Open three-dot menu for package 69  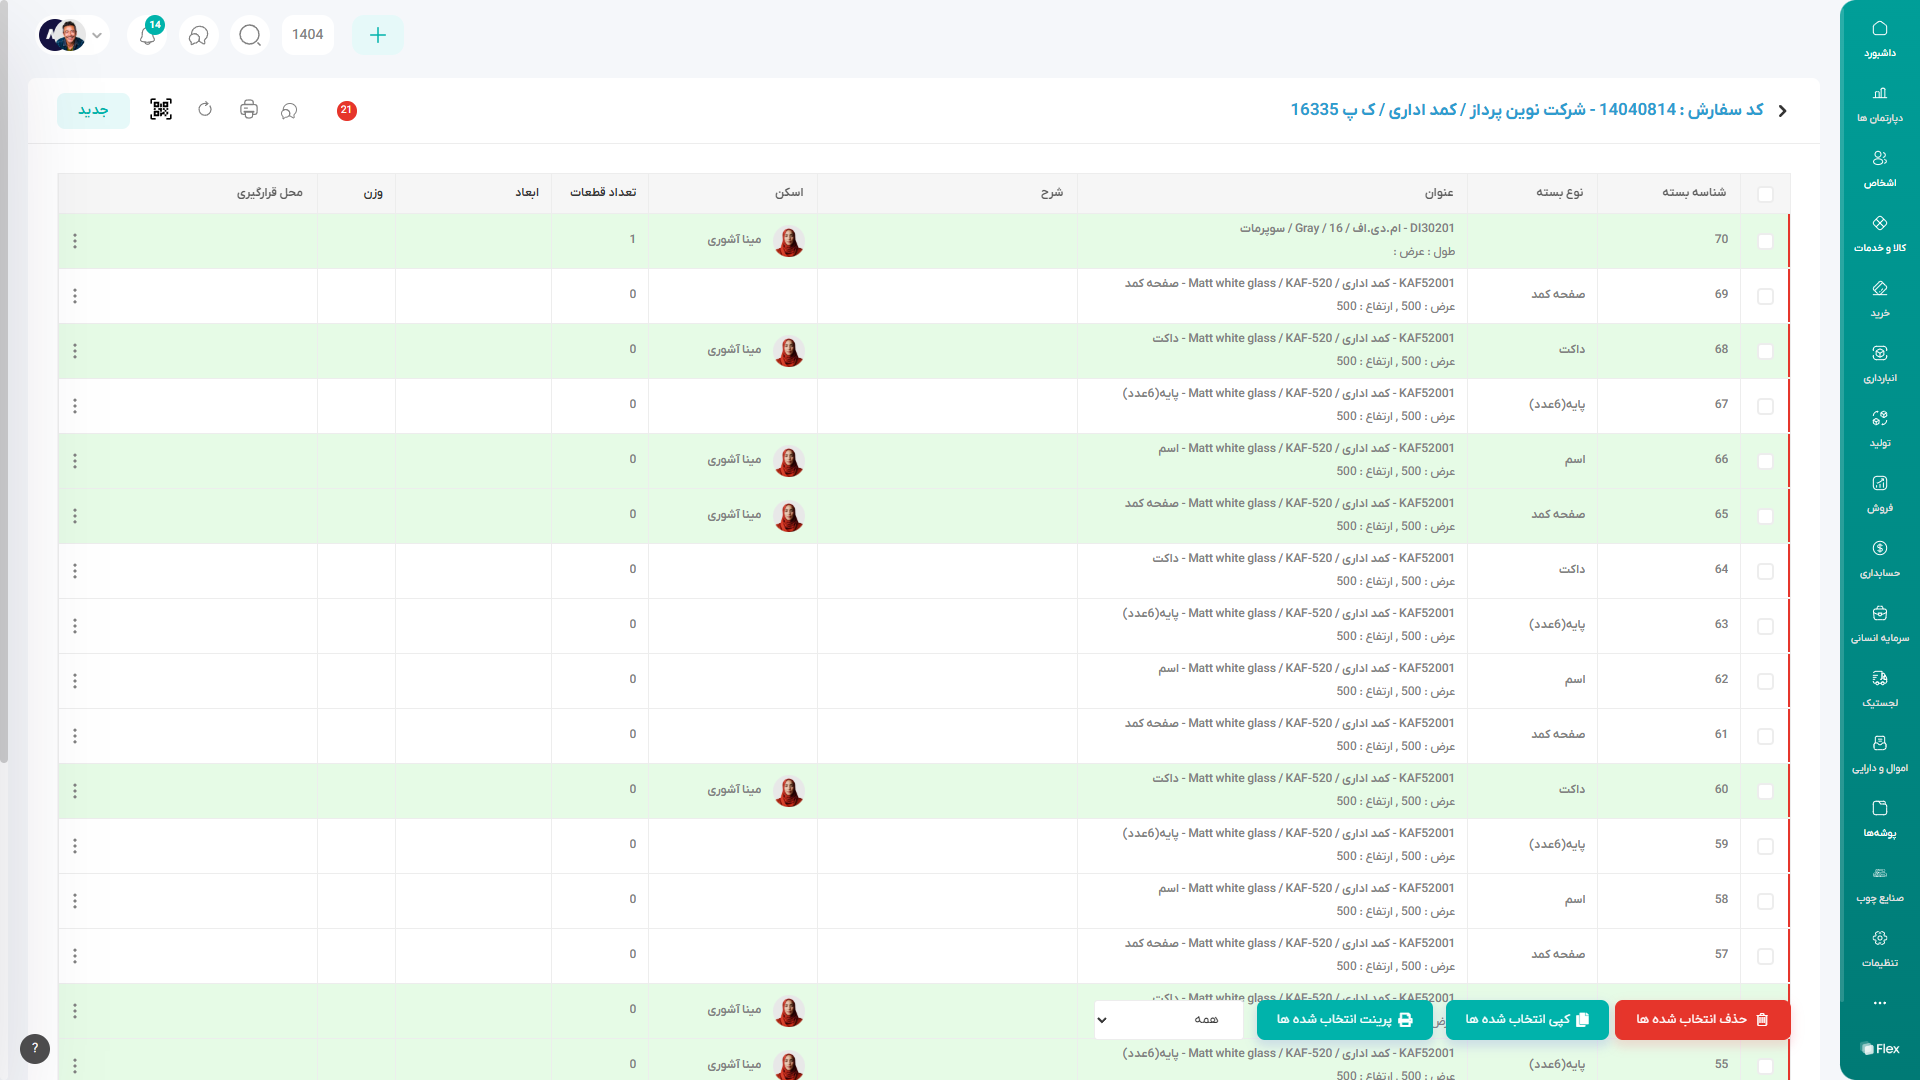click(75, 296)
